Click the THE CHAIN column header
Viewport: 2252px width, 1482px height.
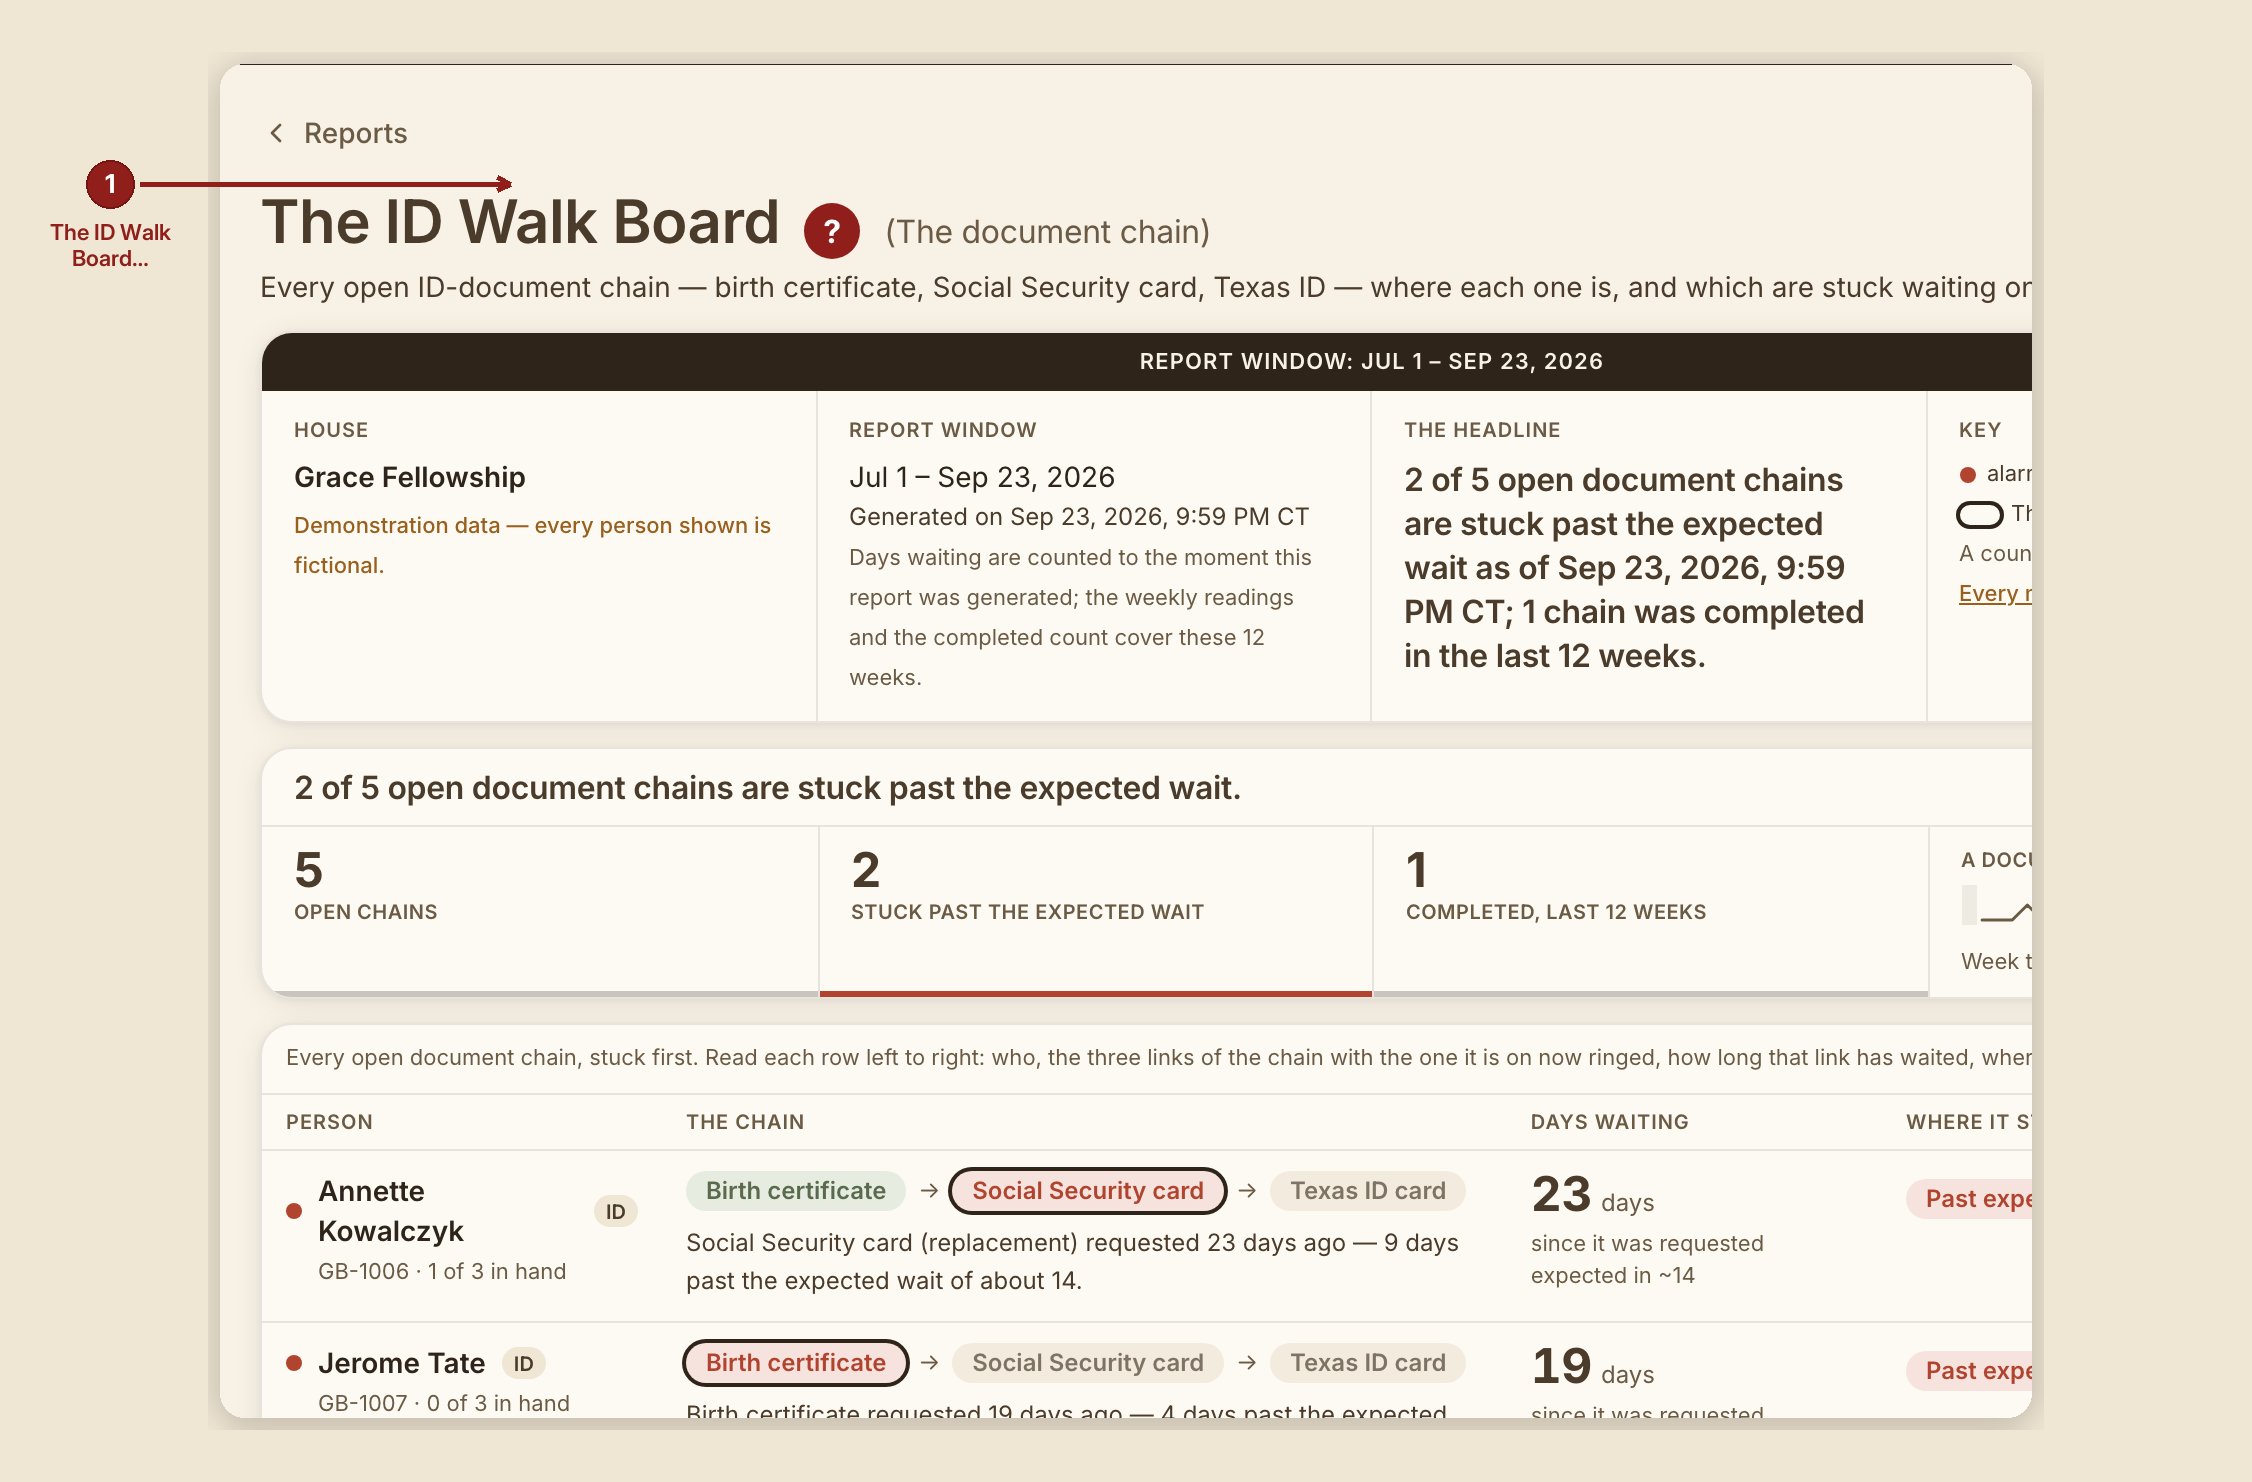745,1122
